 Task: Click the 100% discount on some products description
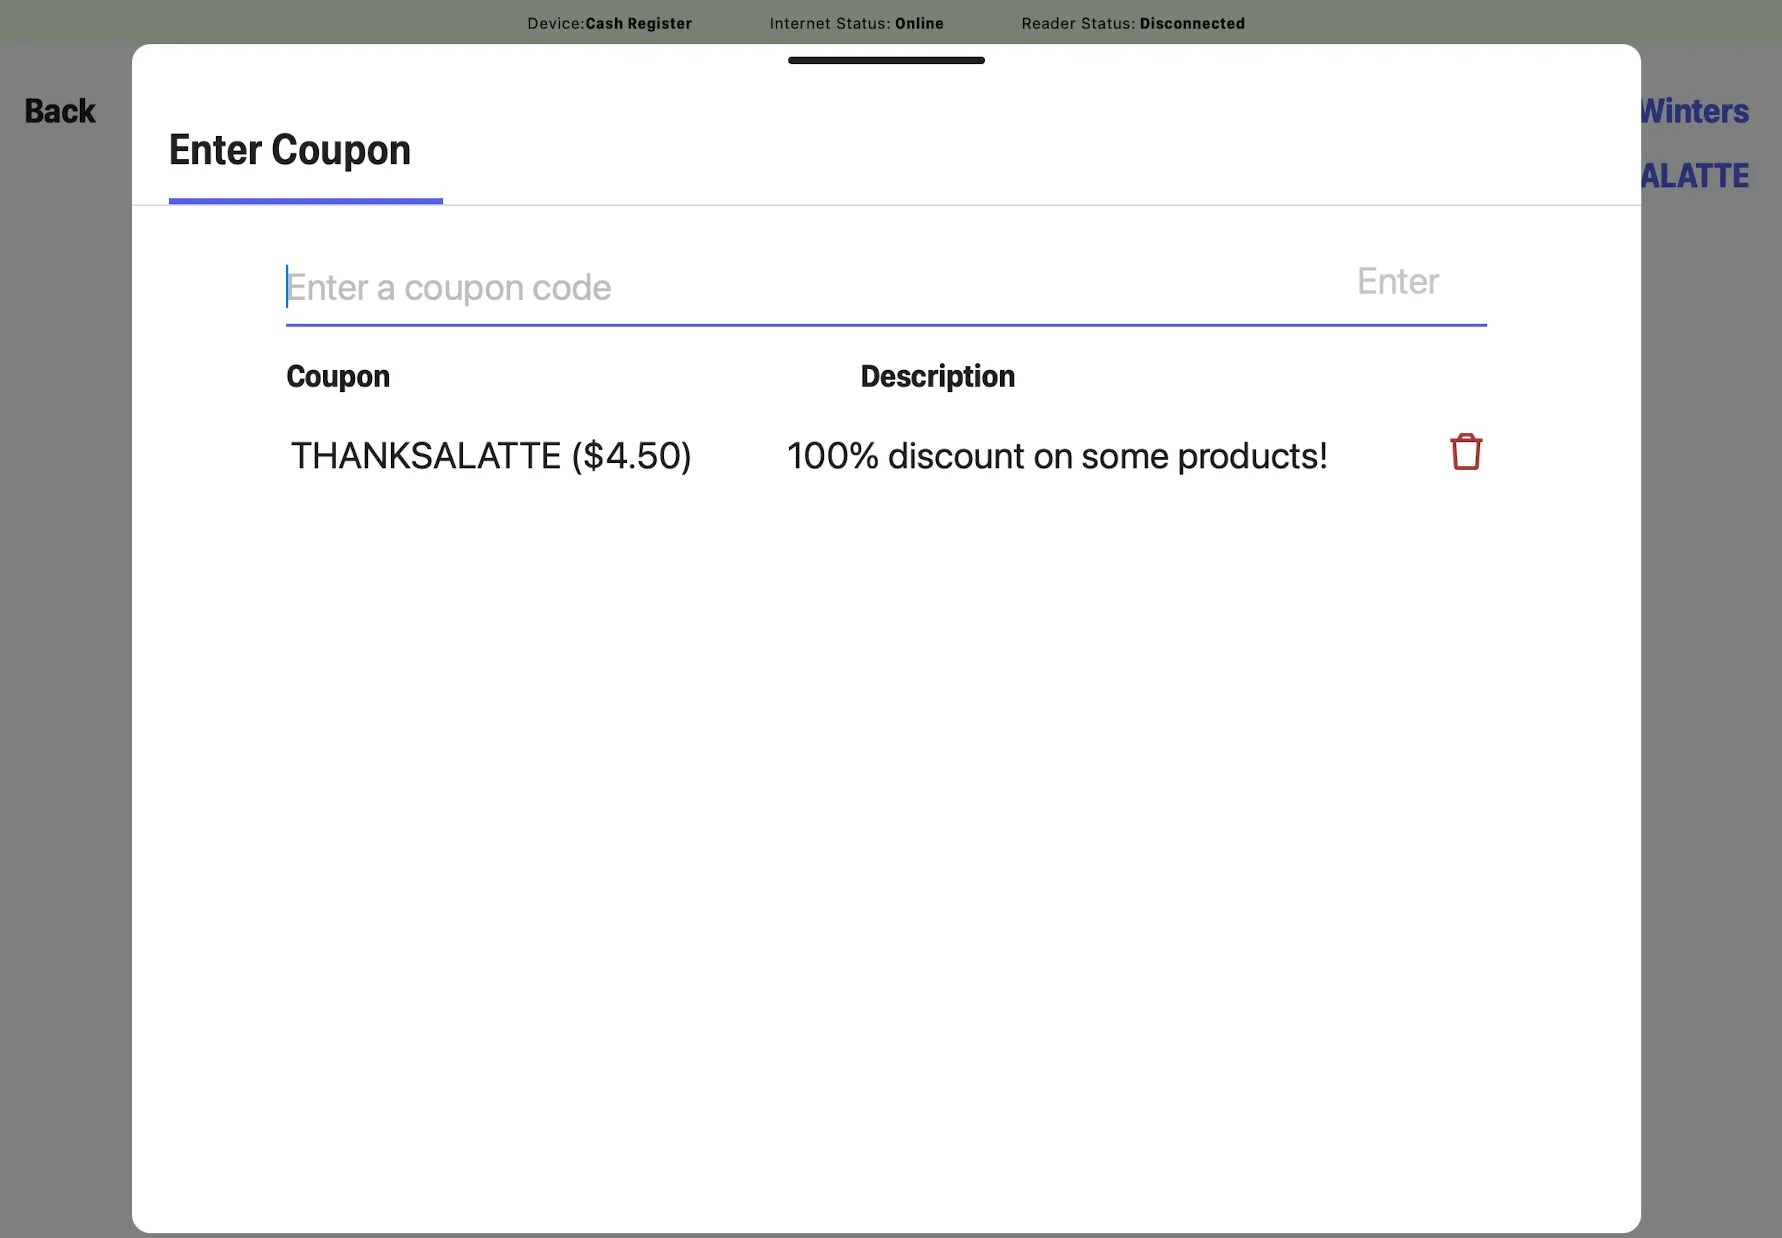[x=1057, y=456]
